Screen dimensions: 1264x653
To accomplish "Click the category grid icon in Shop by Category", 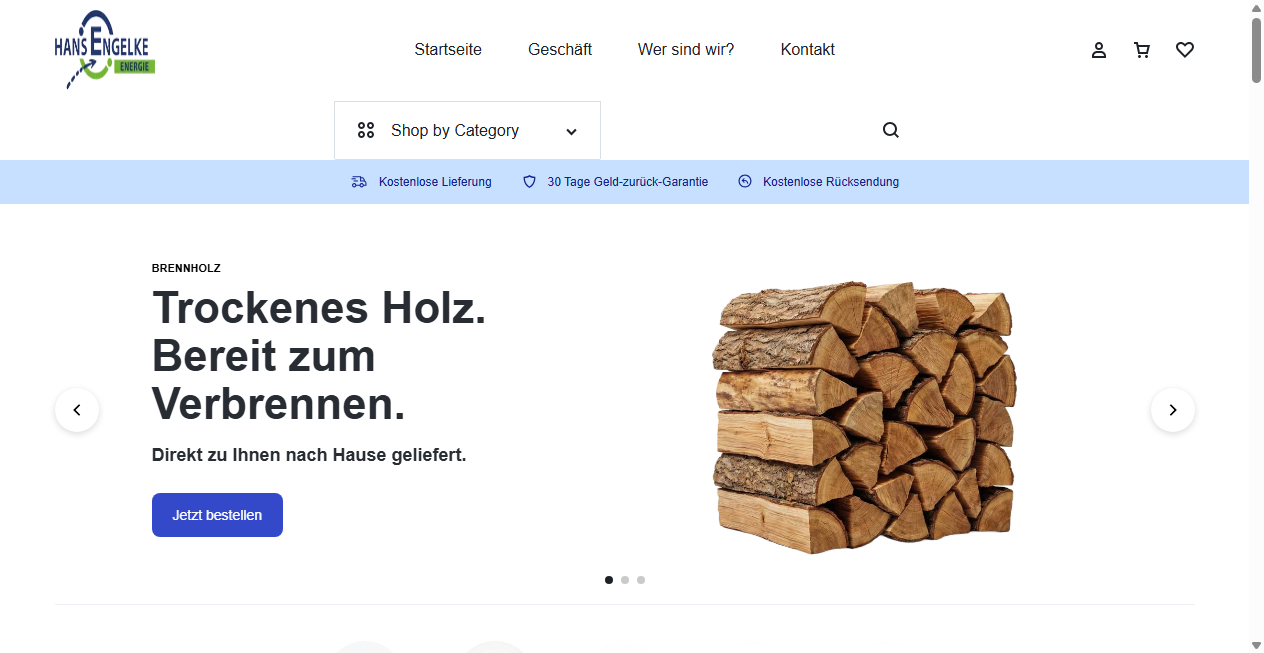I will click(365, 130).
